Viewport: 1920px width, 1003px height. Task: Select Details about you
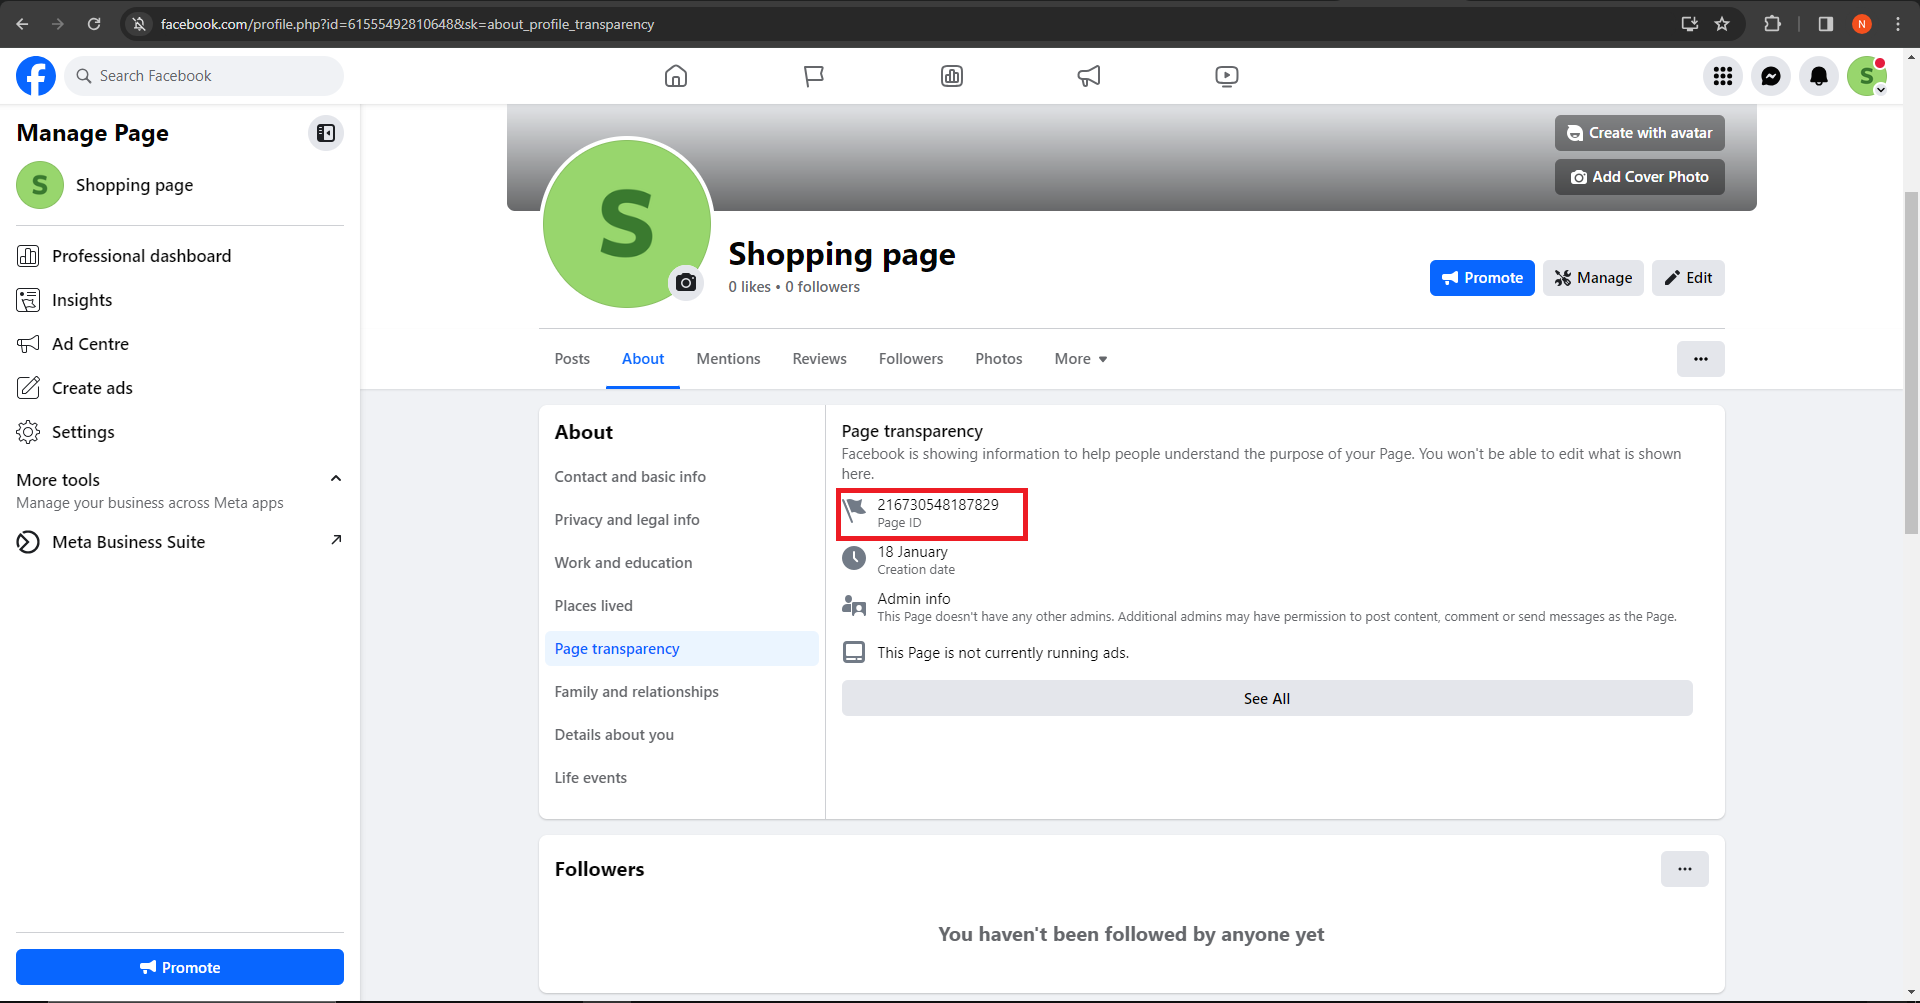682,735
